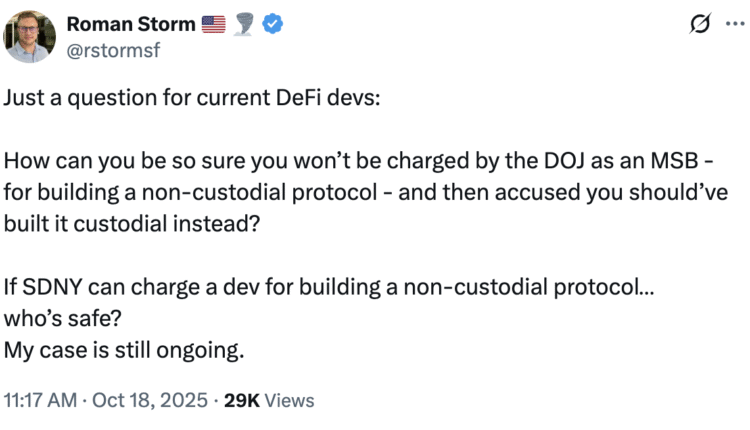
Task: Click the 29K view count number
Action: point(242,401)
